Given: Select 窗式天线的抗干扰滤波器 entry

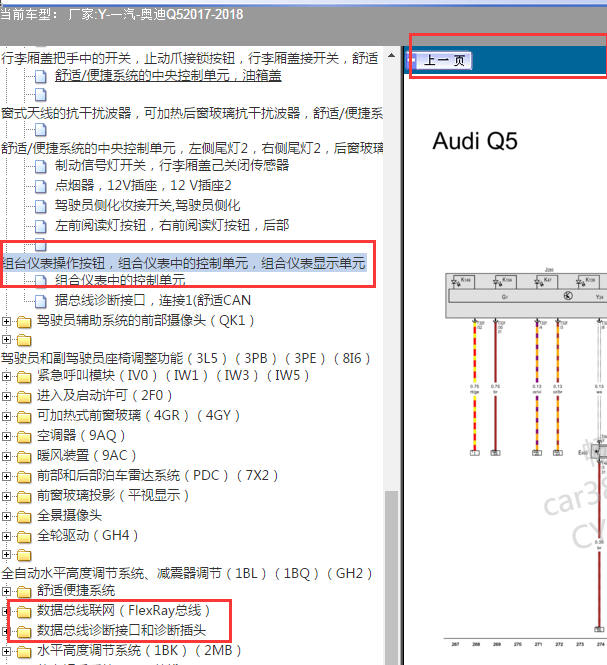Looking at the screenshot, I should click(x=192, y=114).
